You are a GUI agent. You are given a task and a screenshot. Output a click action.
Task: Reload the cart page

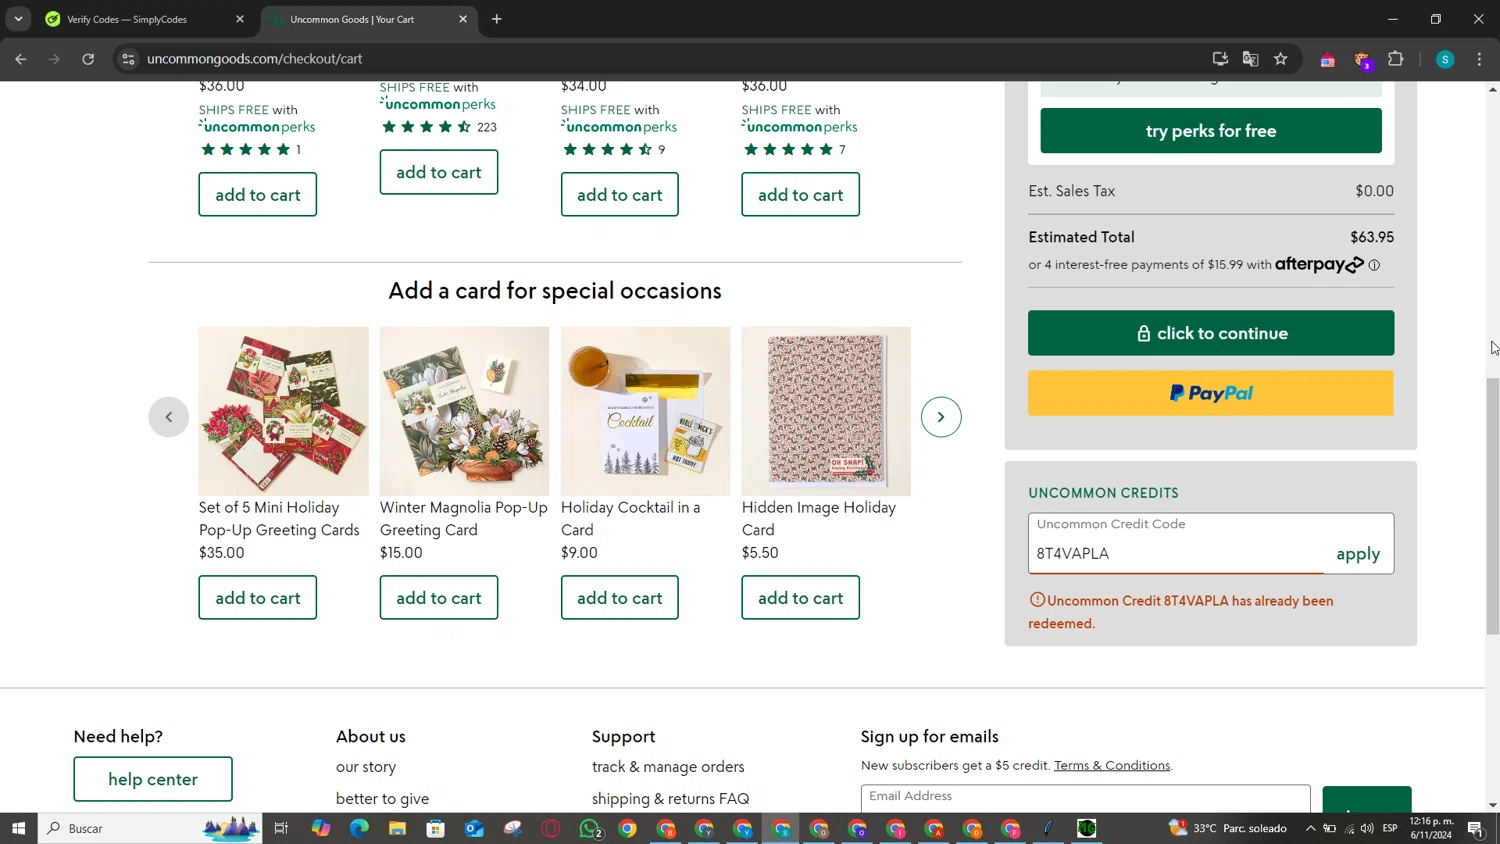pyautogui.click(x=88, y=59)
